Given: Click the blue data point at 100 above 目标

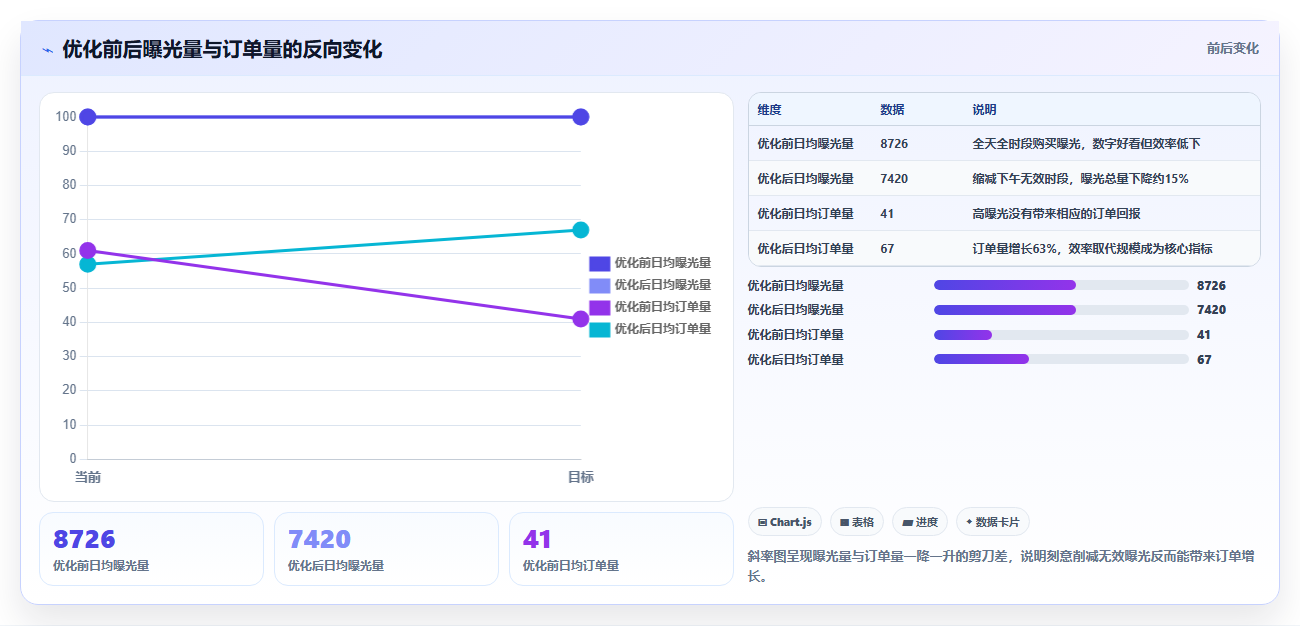Looking at the screenshot, I should coord(581,117).
